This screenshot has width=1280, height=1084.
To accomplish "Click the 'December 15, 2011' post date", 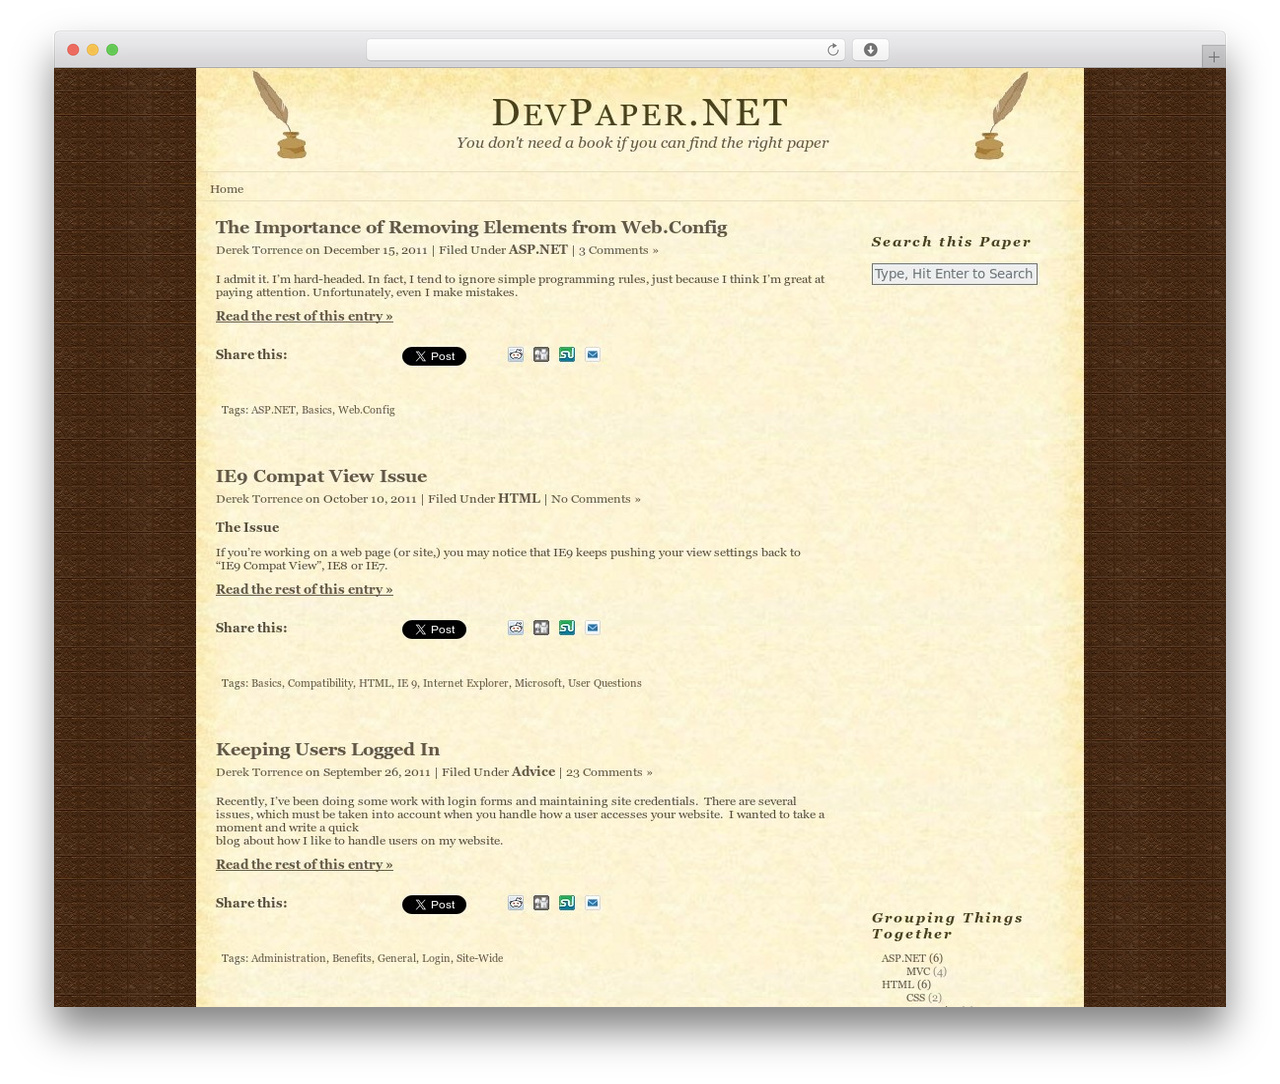I will 375,250.
